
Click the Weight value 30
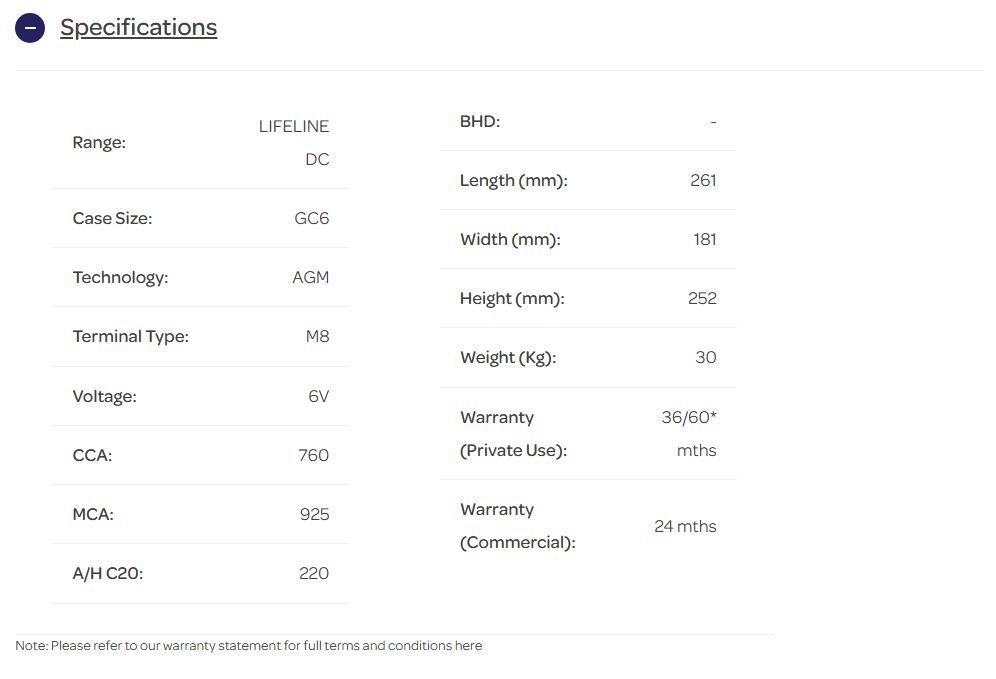click(705, 357)
